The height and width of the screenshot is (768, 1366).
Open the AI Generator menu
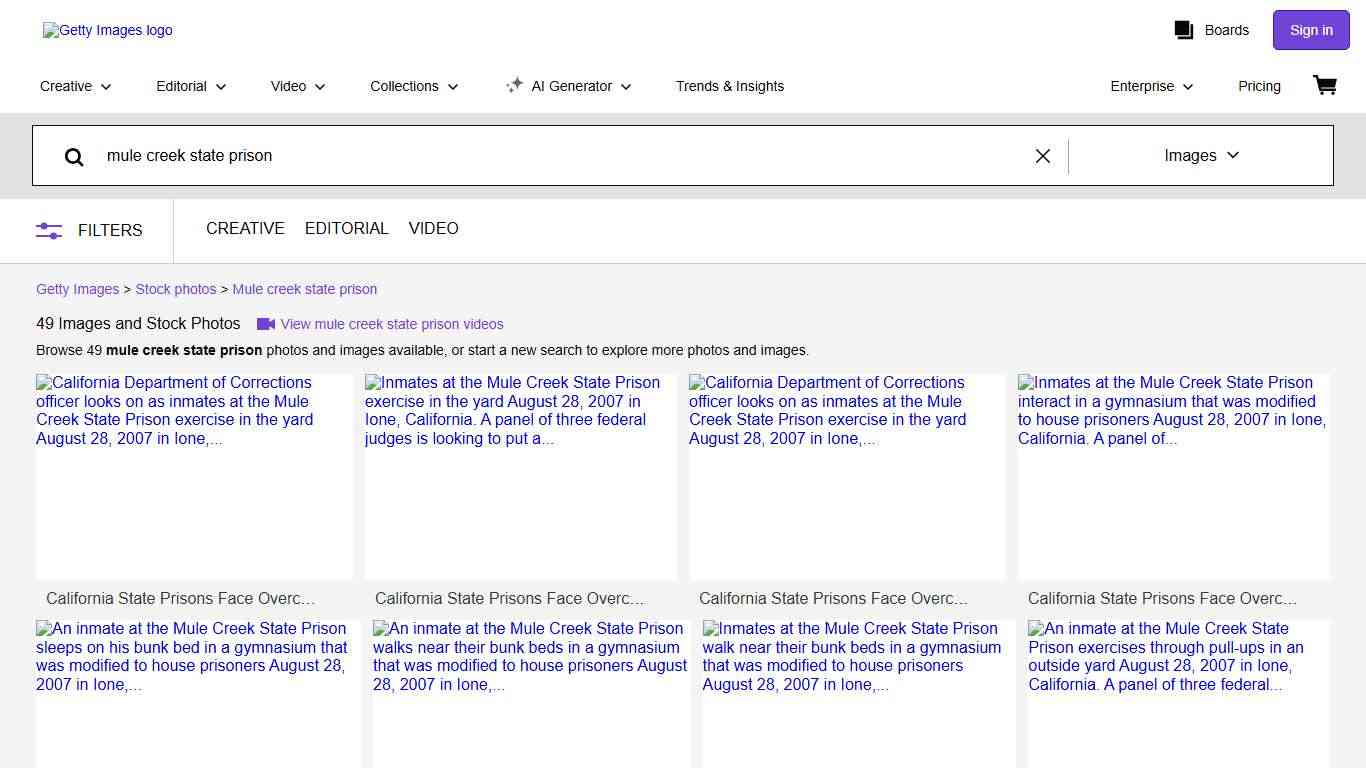(568, 86)
